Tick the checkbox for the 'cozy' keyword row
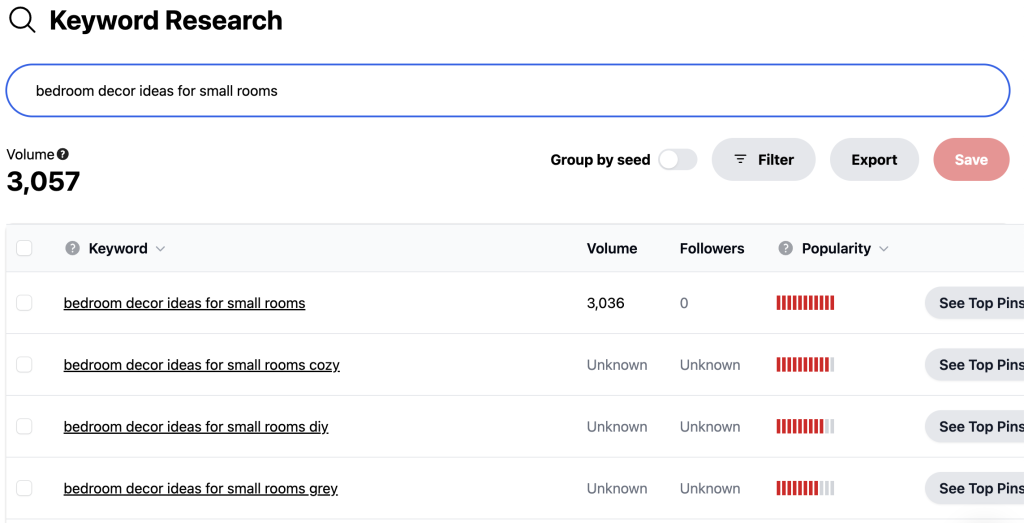Image resolution: width=1024 pixels, height=523 pixels. coord(24,365)
